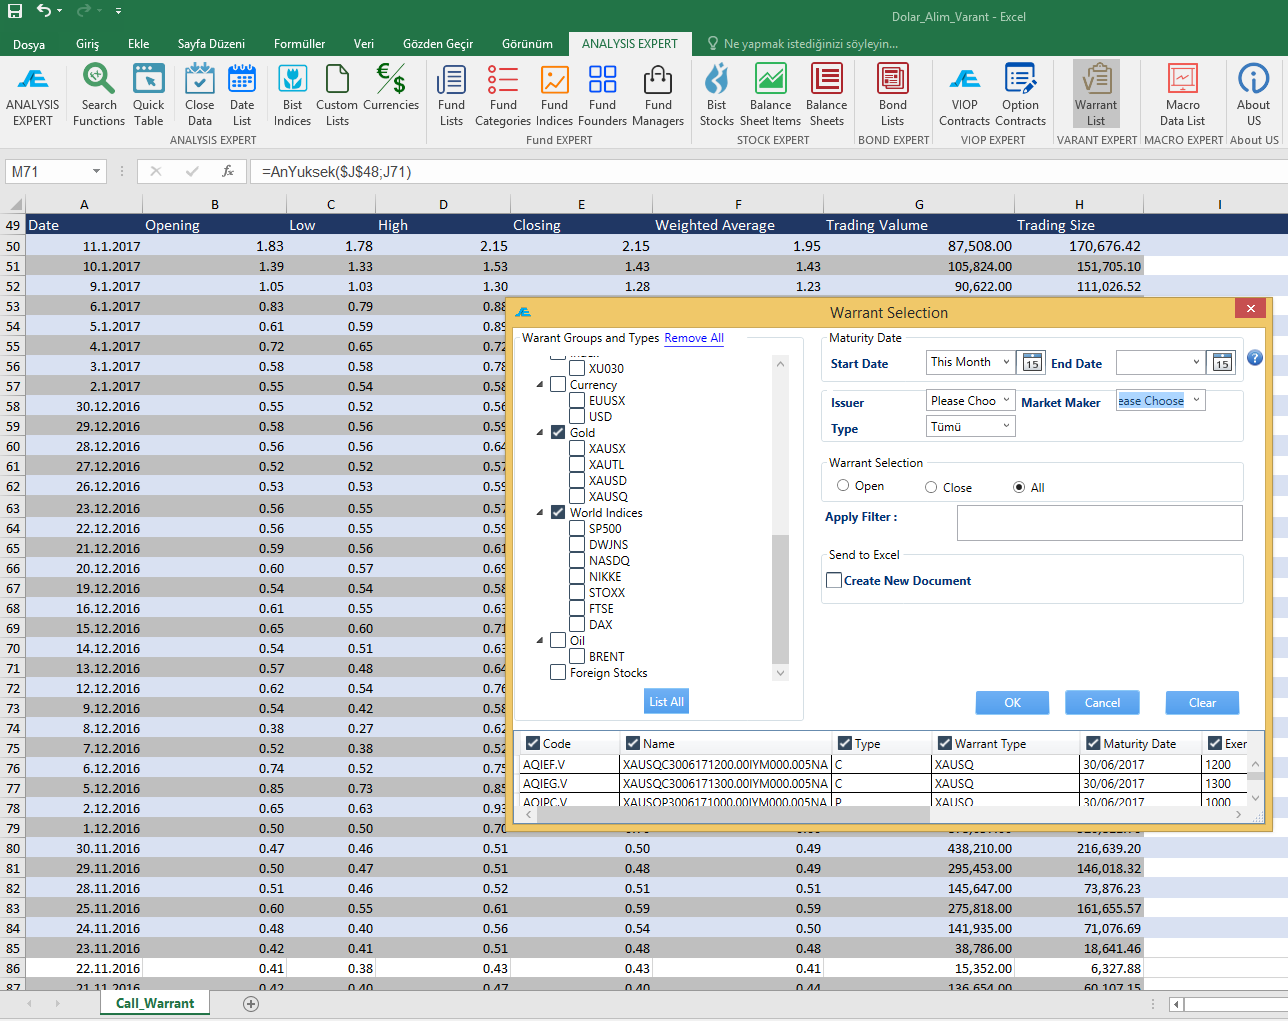Open Bist Indices

click(x=292, y=95)
